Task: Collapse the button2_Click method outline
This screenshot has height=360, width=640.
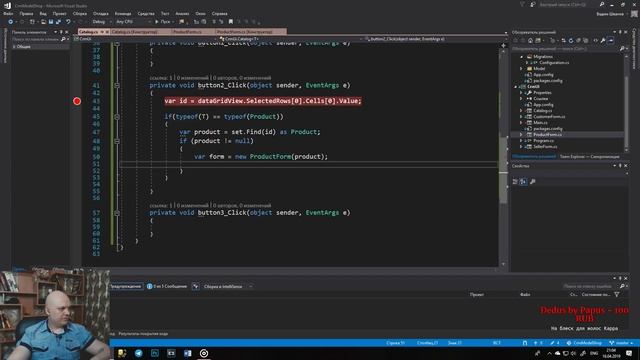Action: (x=117, y=85)
